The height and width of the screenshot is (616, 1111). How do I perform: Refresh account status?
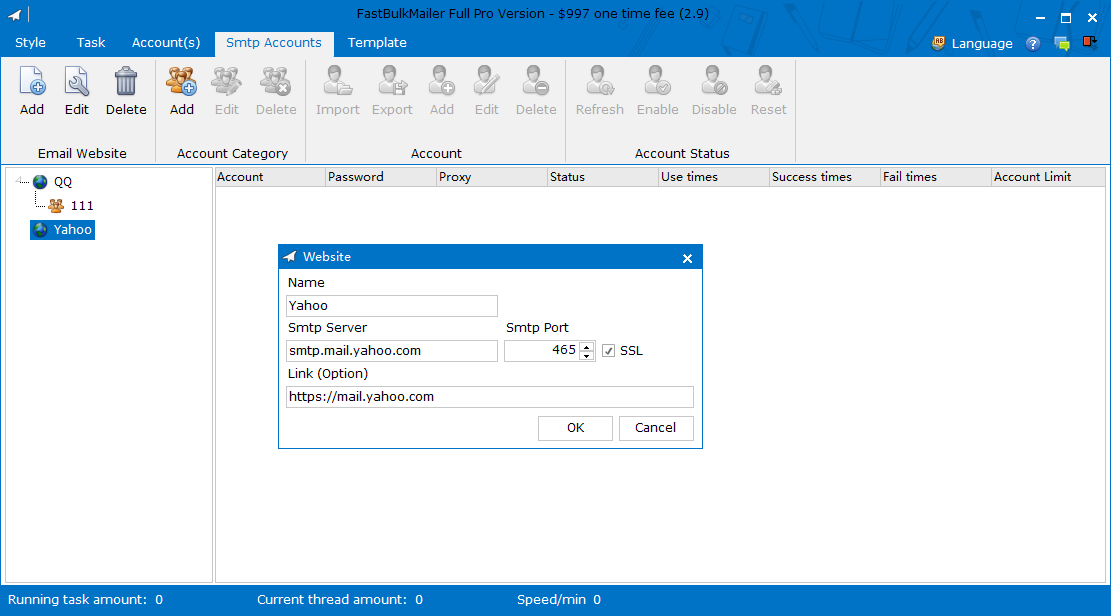pyautogui.click(x=599, y=91)
